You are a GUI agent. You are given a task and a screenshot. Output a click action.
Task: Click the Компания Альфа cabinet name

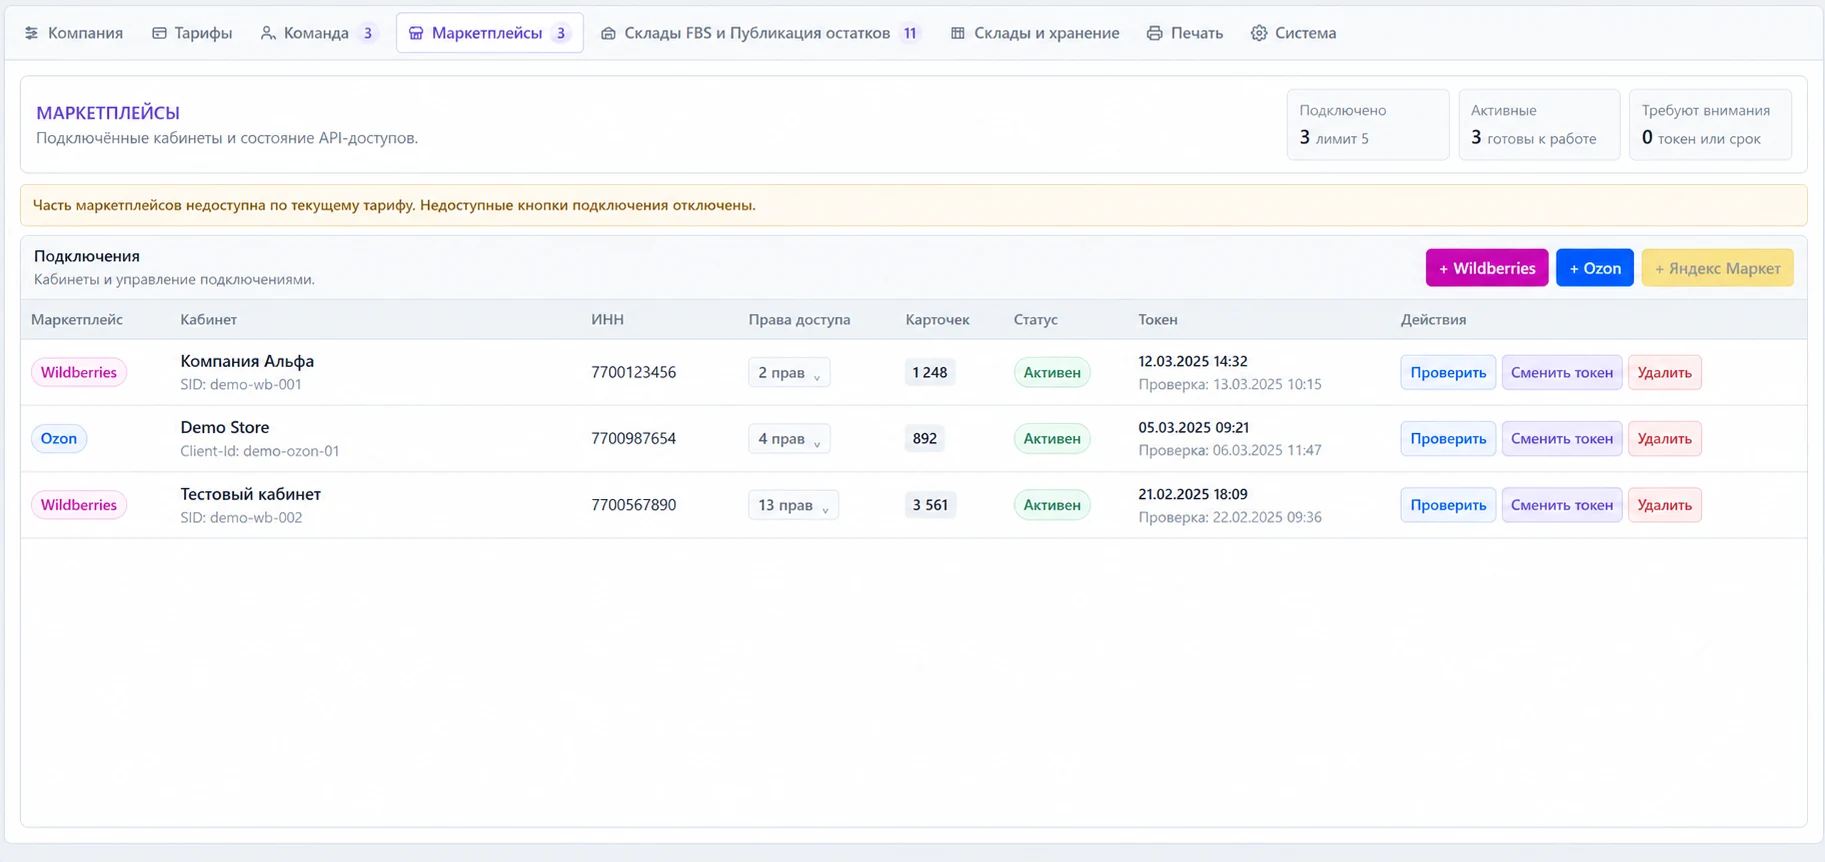(247, 361)
